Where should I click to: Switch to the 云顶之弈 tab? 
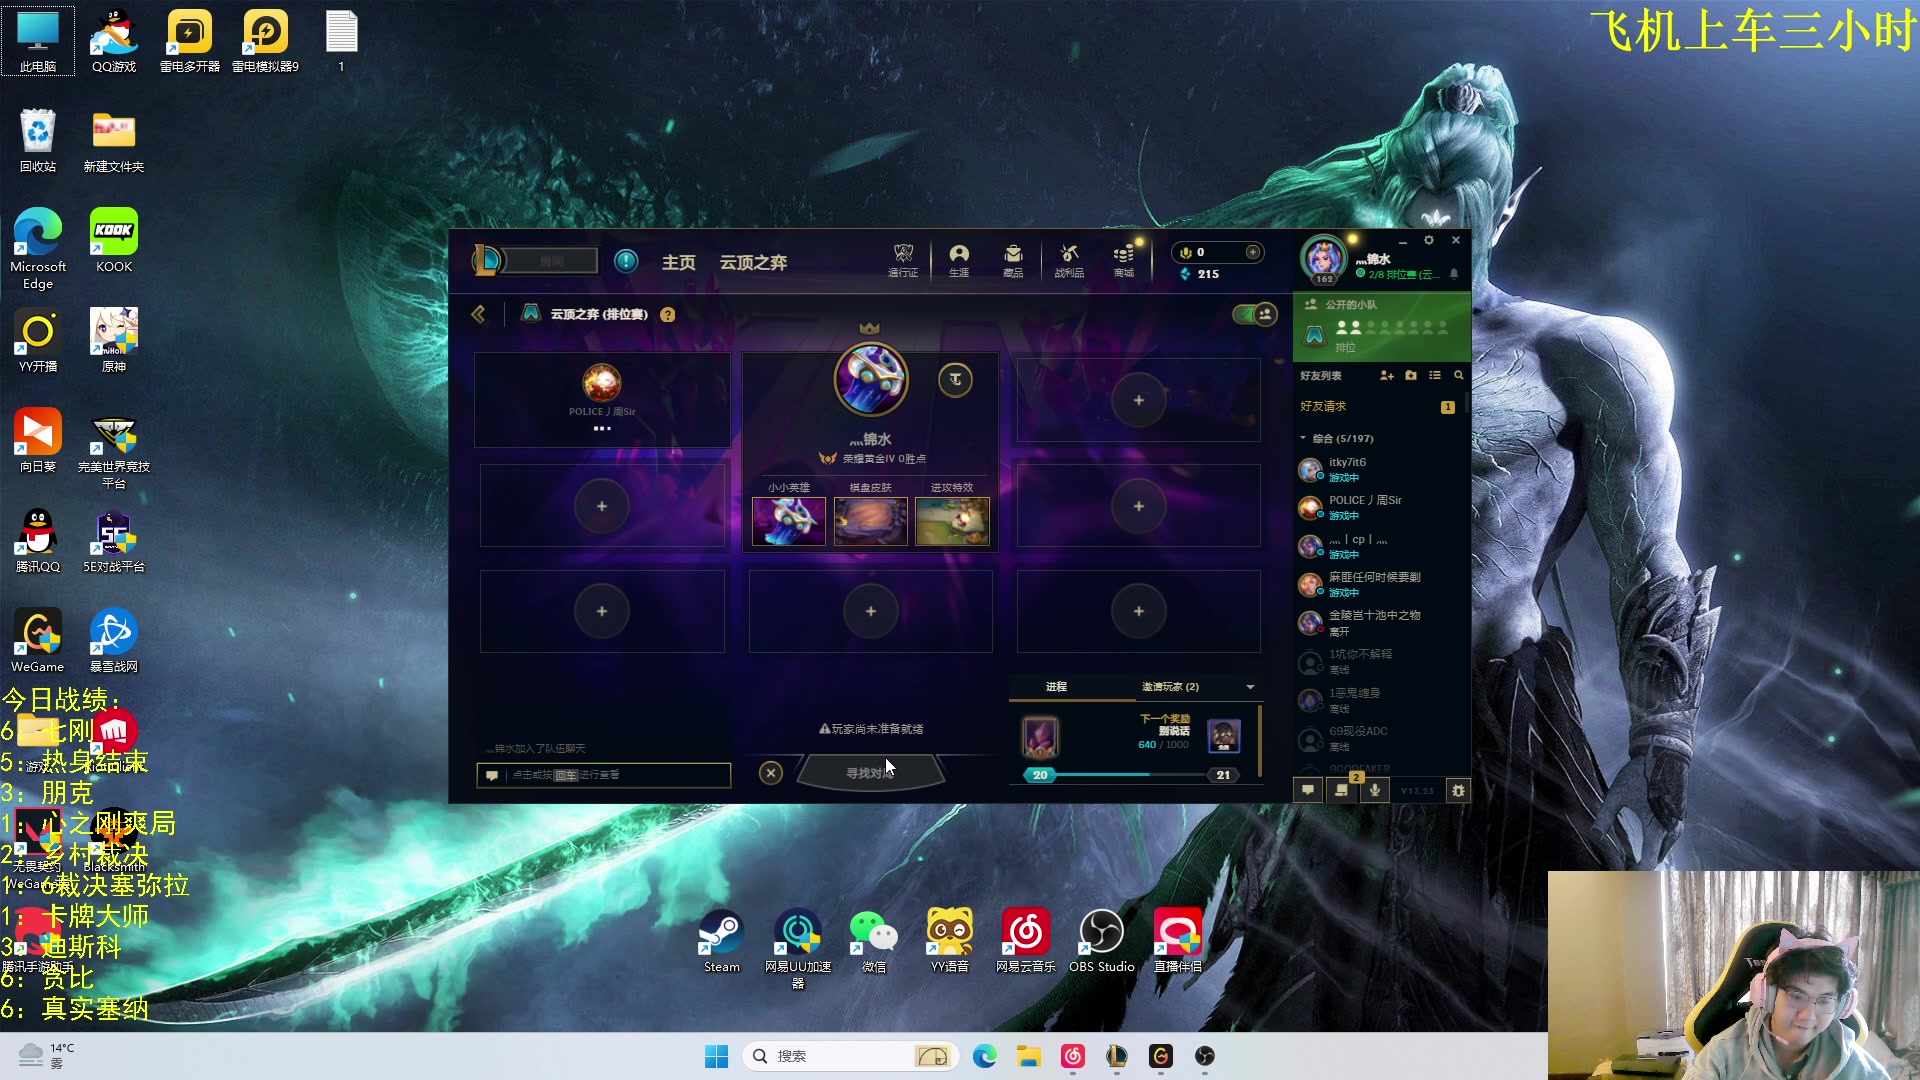[753, 262]
